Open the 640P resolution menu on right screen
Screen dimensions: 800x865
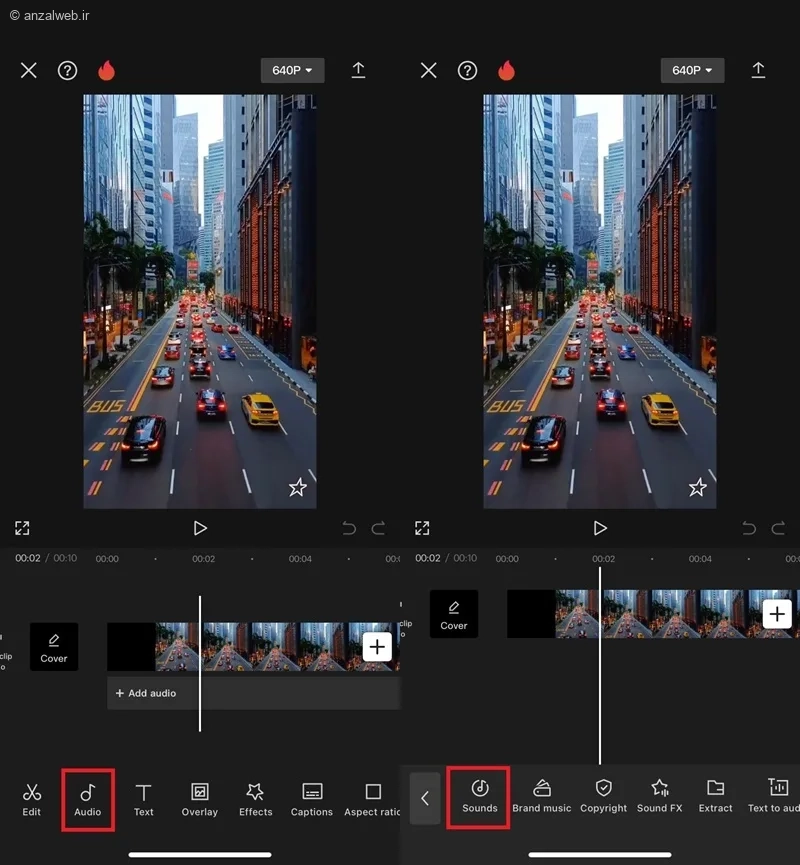pyautogui.click(x=692, y=70)
